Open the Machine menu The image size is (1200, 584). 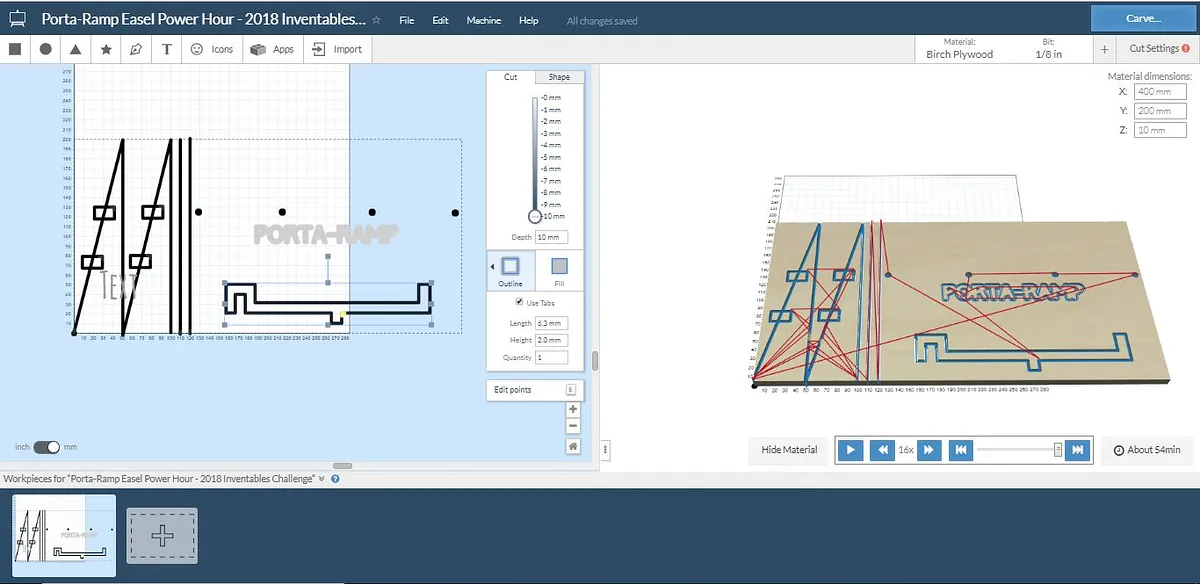coord(484,20)
